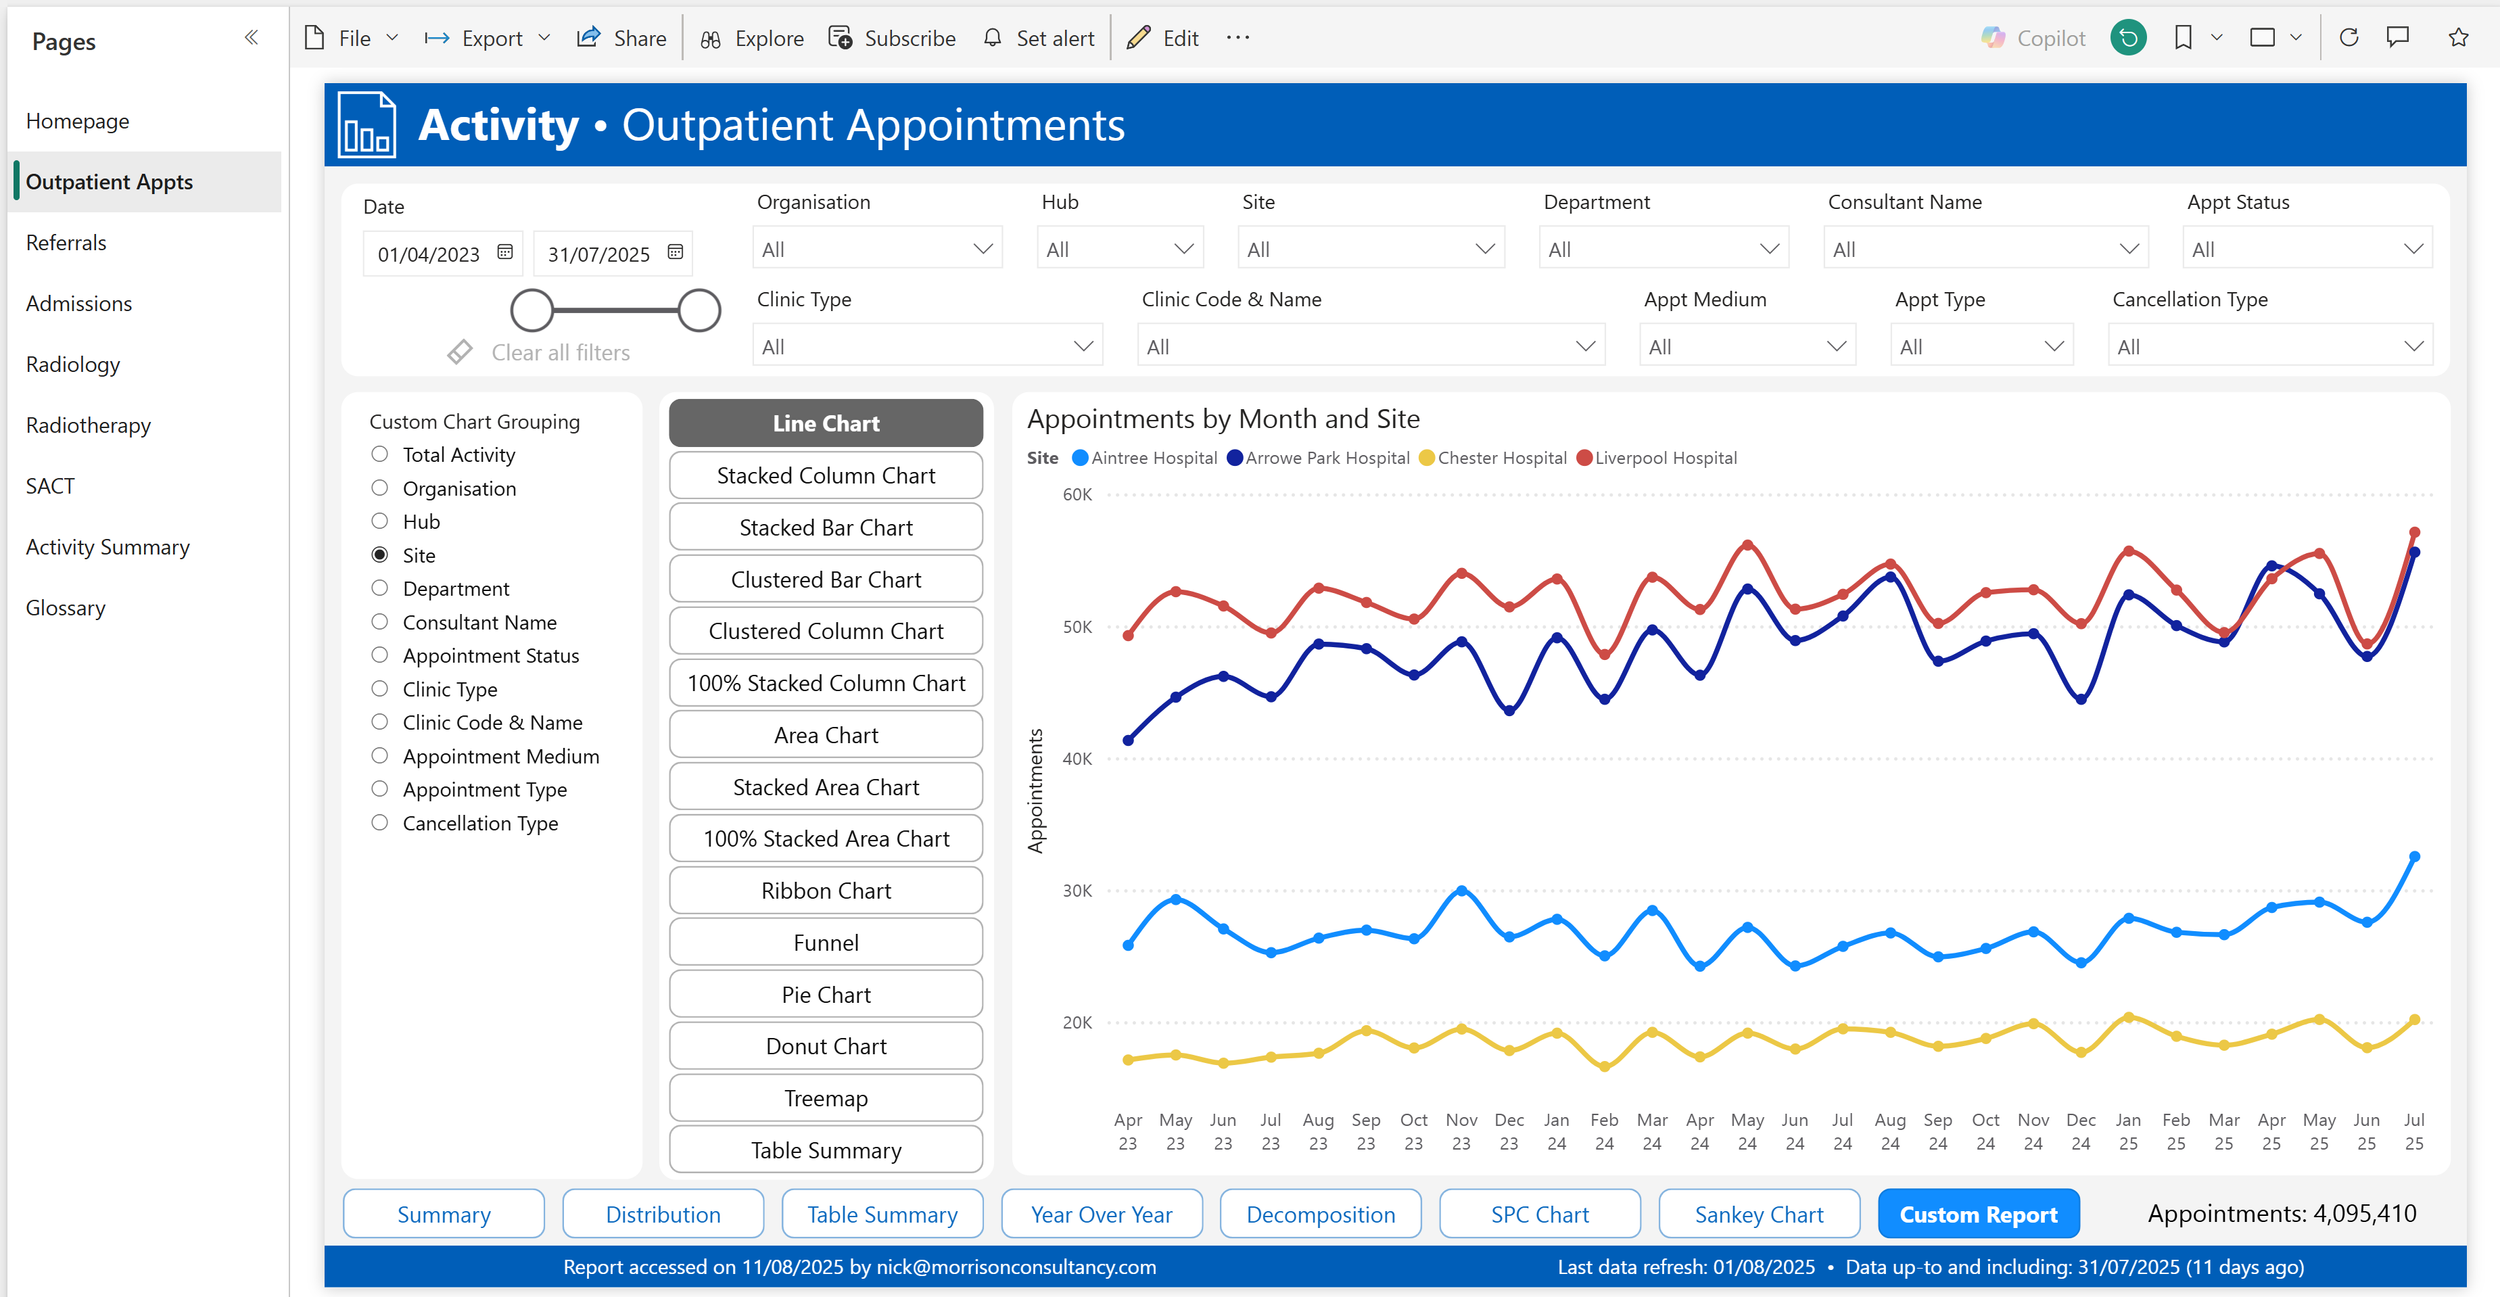Screen dimensions: 2500x1297
Task: Open the more options ellipsis
Action: pyautogui.click(x=1238, y=38)
